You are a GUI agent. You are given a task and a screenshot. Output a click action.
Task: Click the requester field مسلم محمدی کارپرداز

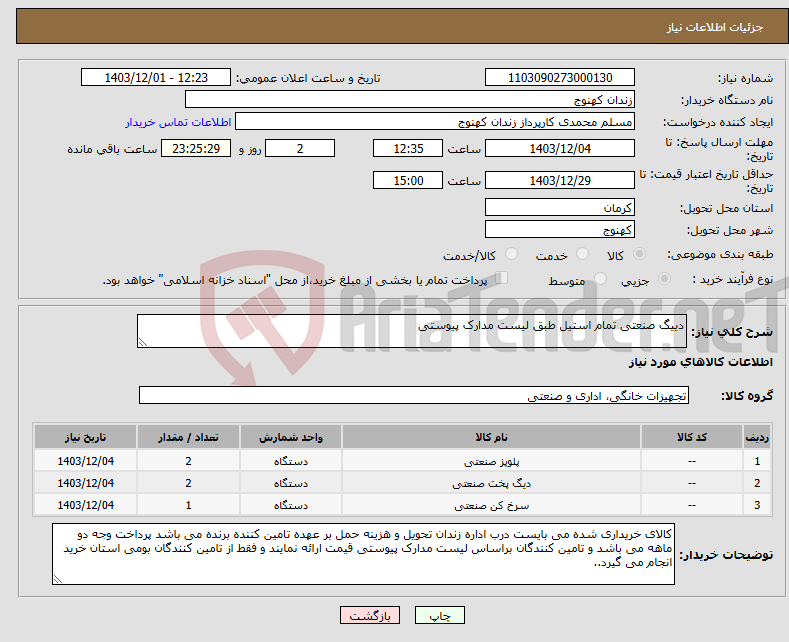(435, 121)
